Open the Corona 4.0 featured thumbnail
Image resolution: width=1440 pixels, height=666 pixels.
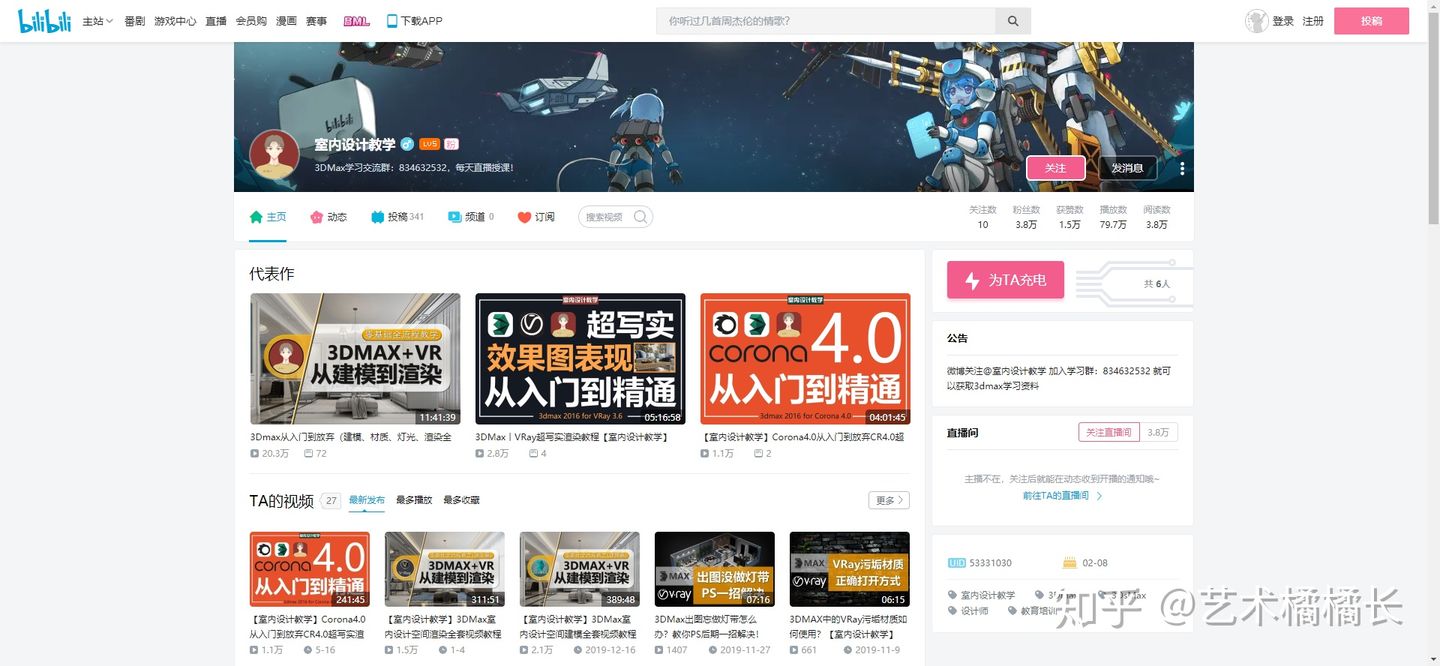[805, 359]
